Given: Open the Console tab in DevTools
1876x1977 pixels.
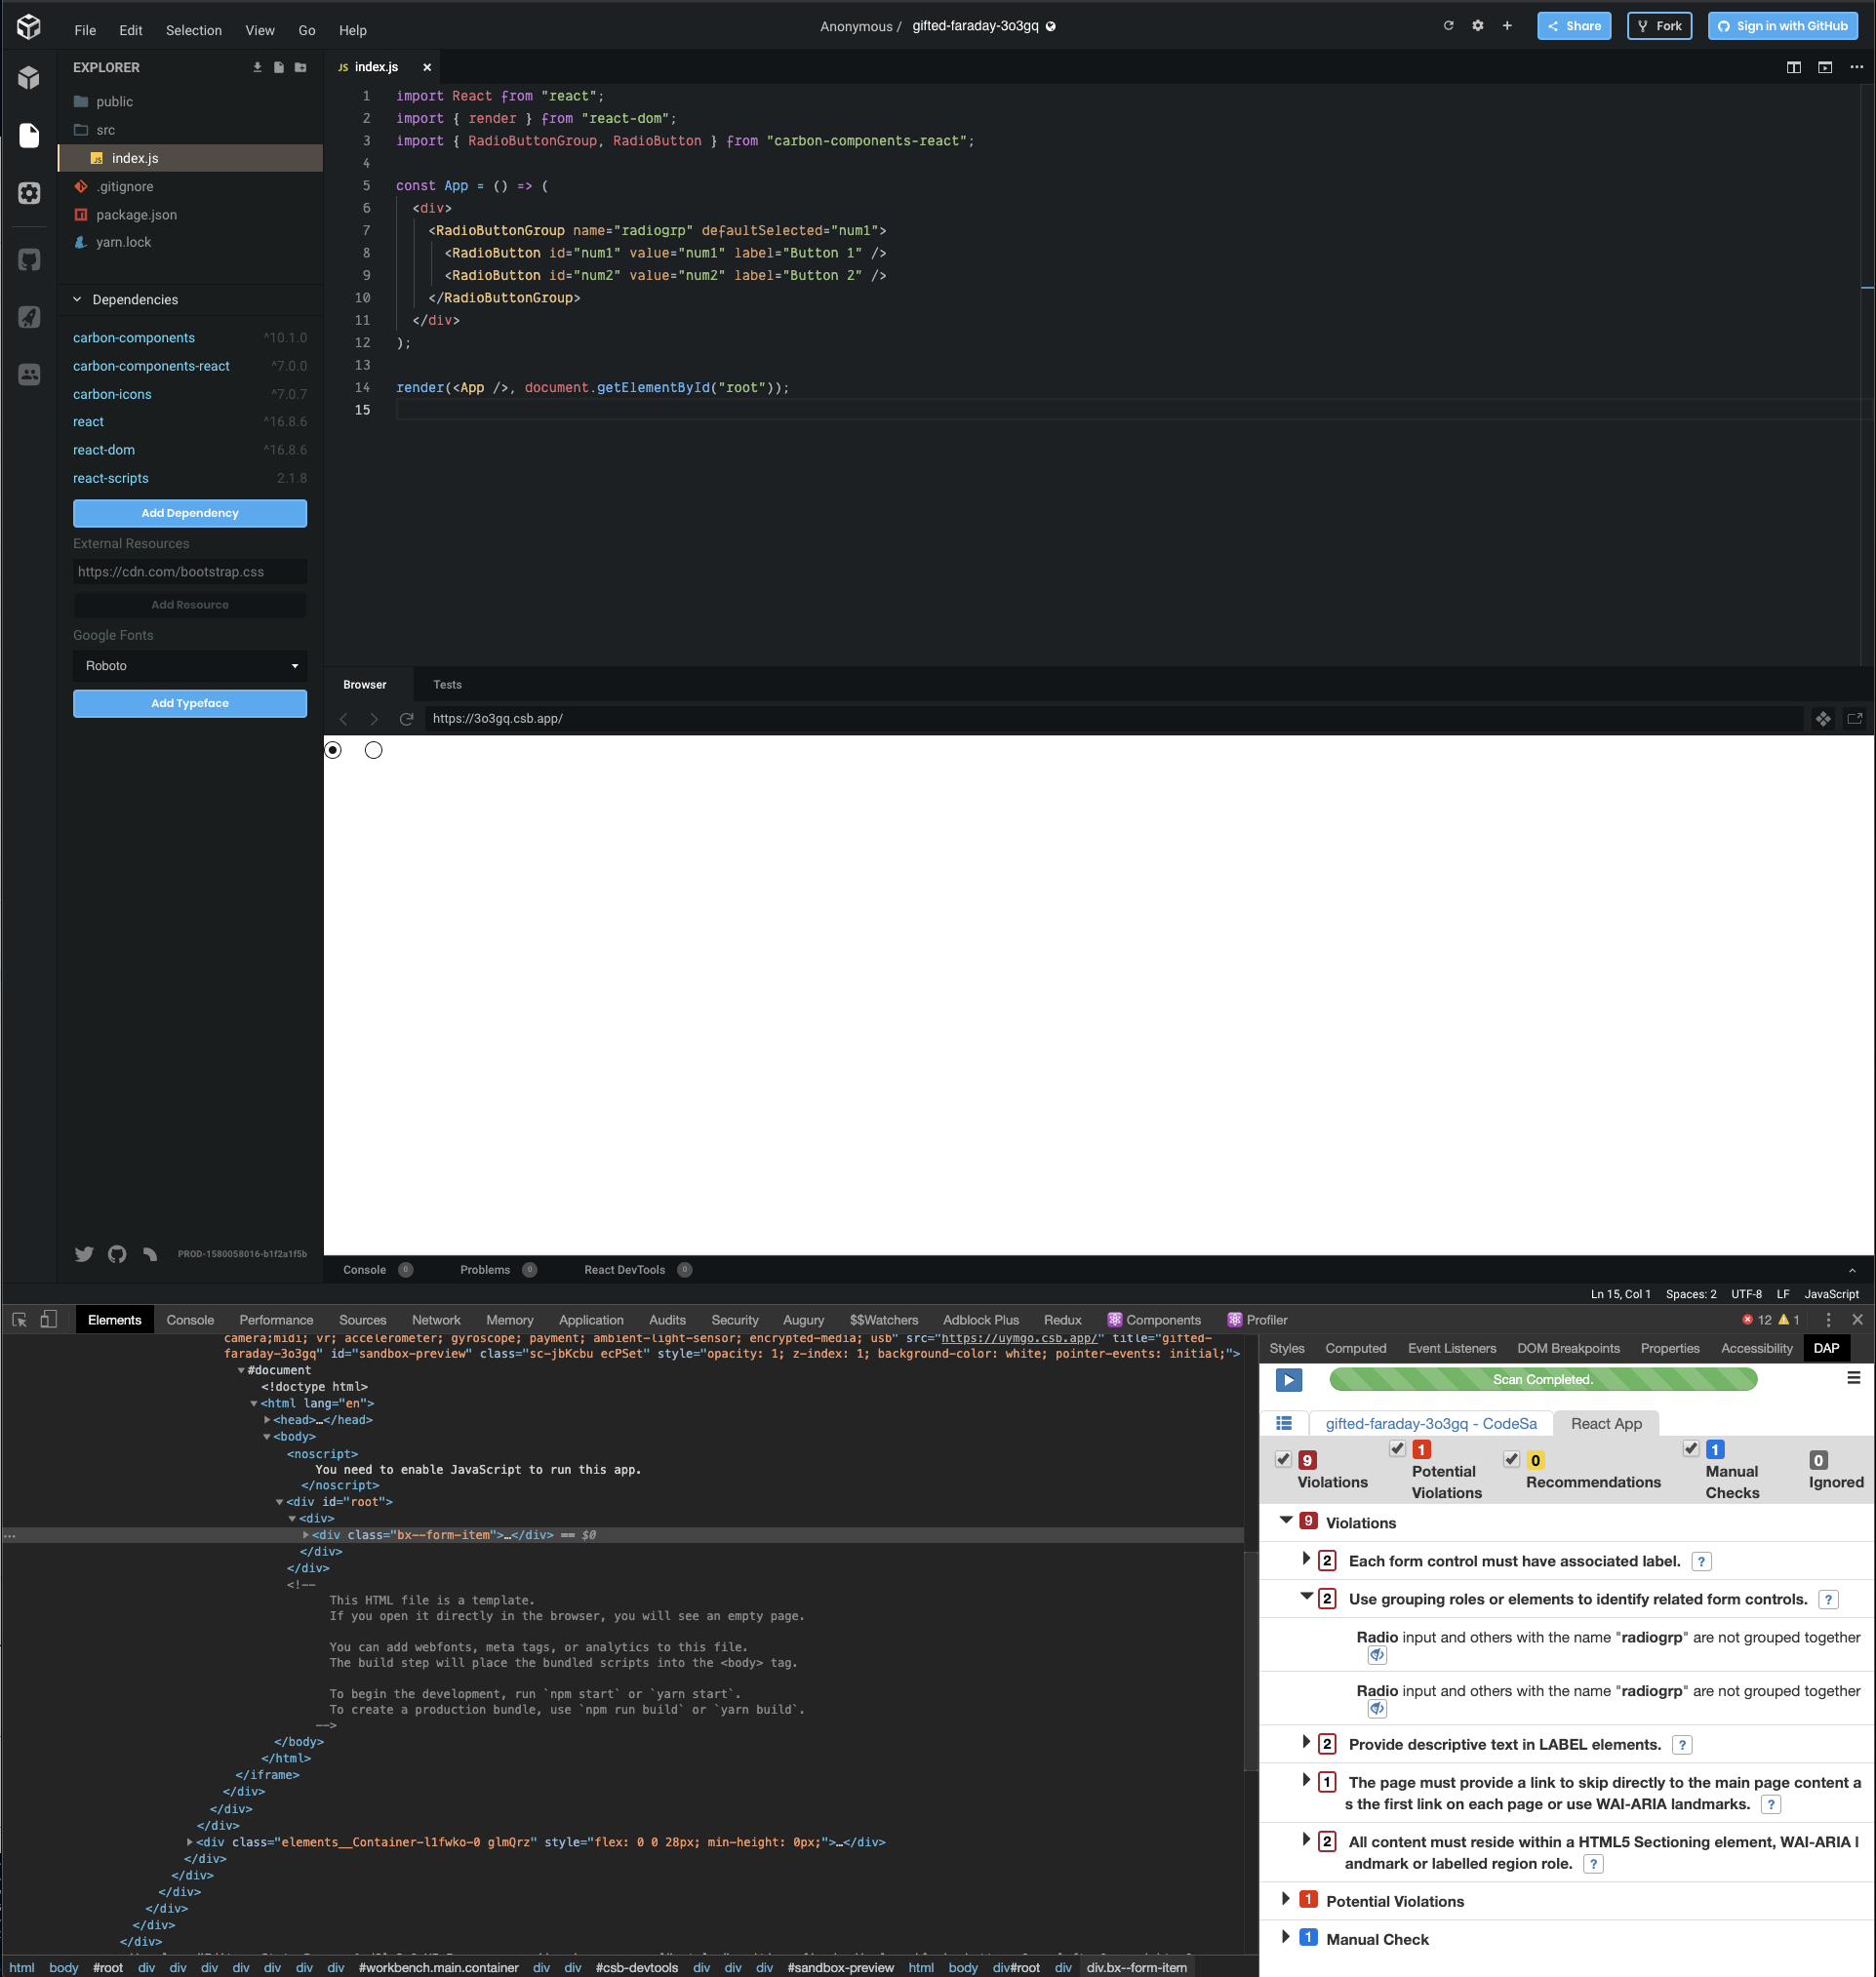Looking at the screenshot, I should coord(189,1319).
